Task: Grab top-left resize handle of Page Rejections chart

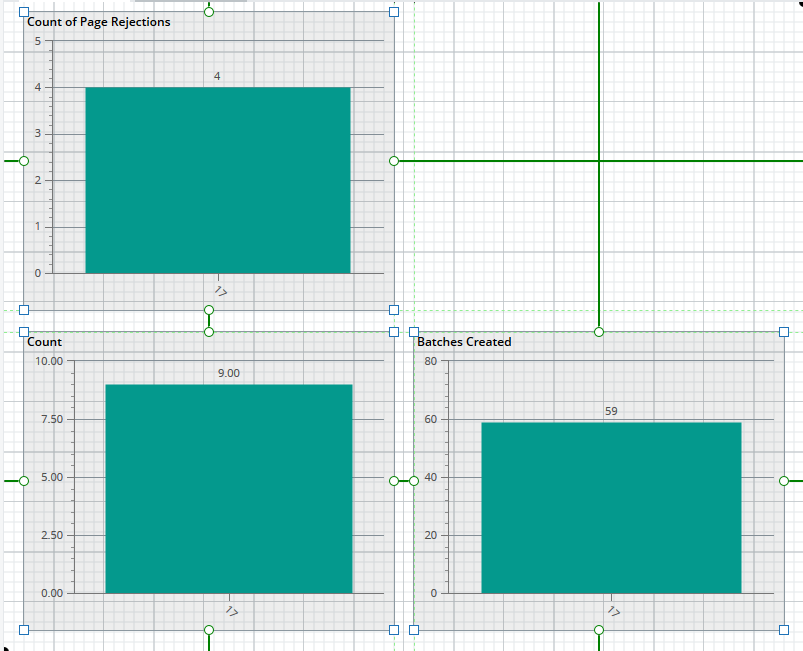Action: coord(24,12)
